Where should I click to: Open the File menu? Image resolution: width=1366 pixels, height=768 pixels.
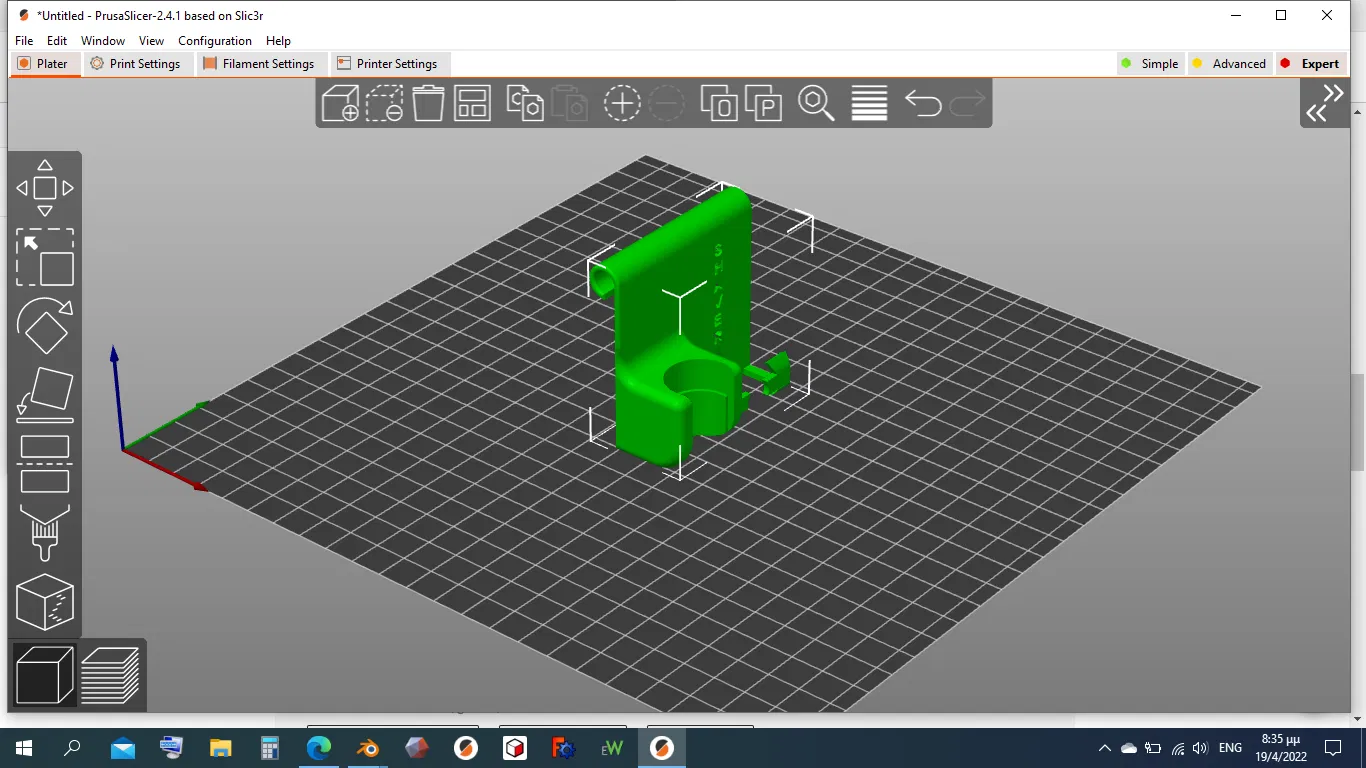point(24,41)
